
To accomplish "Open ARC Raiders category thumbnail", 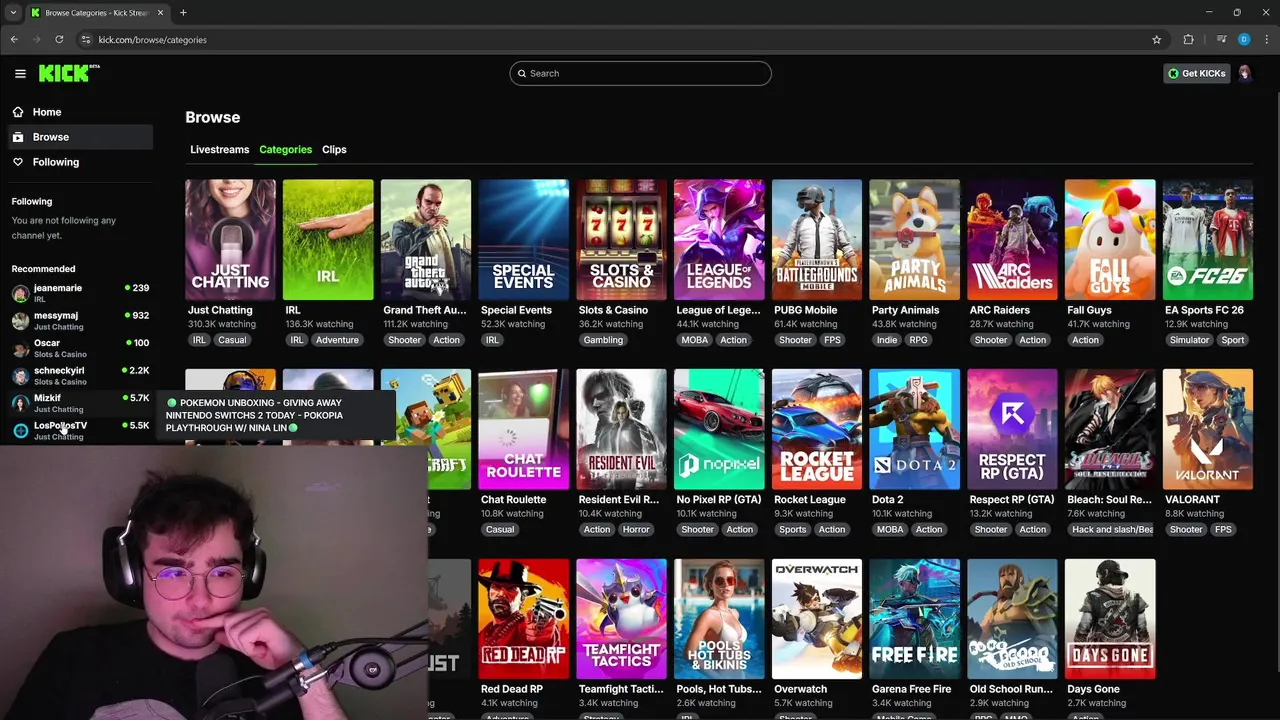I will [1012, 240].
